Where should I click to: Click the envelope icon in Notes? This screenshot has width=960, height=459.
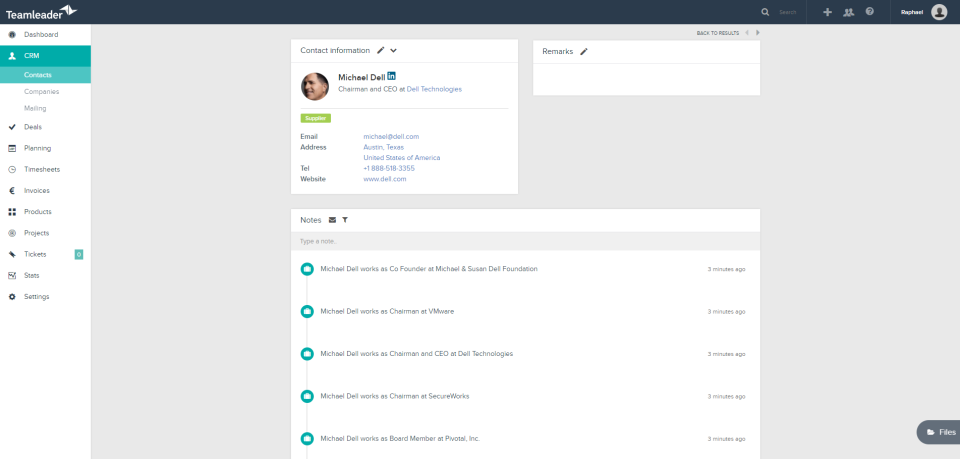332,220
